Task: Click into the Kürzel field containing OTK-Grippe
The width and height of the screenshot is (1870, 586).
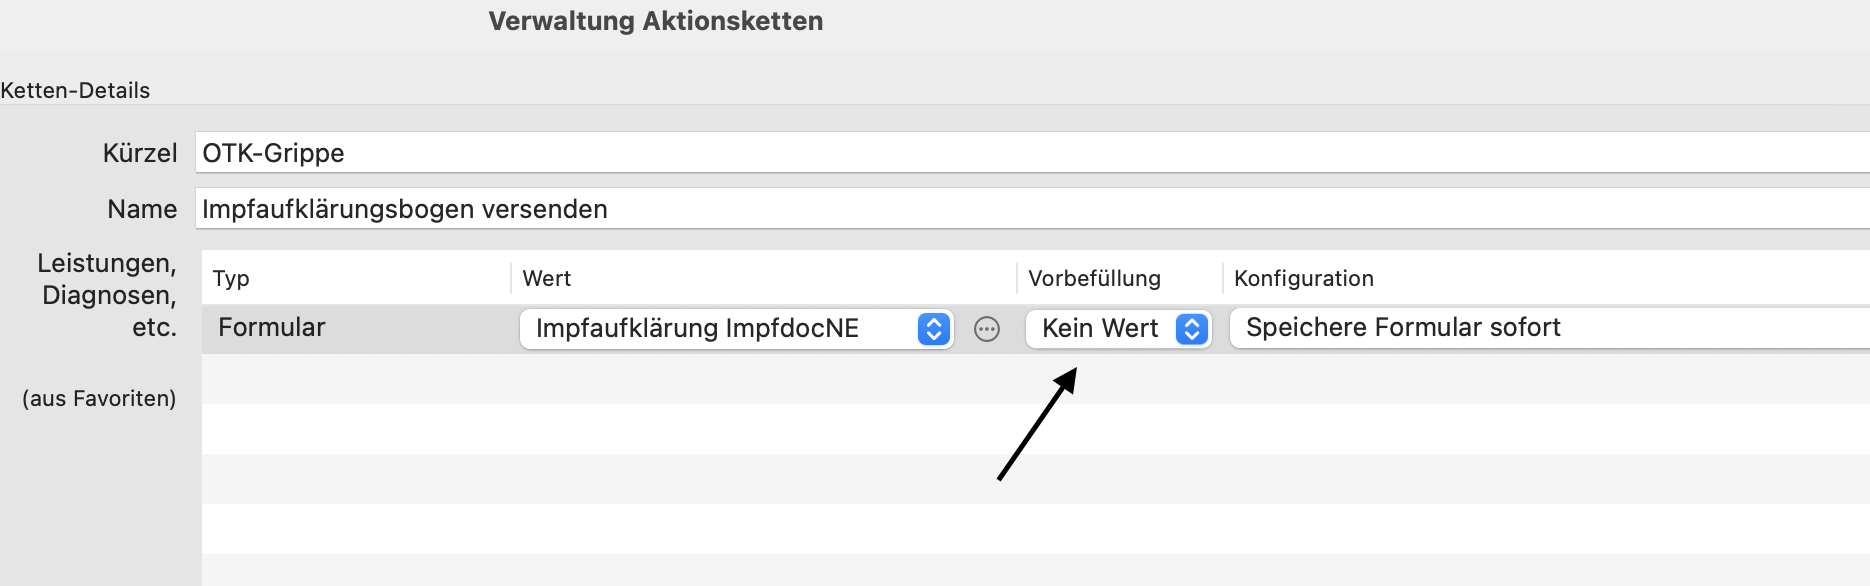Action: point(1032,153)
